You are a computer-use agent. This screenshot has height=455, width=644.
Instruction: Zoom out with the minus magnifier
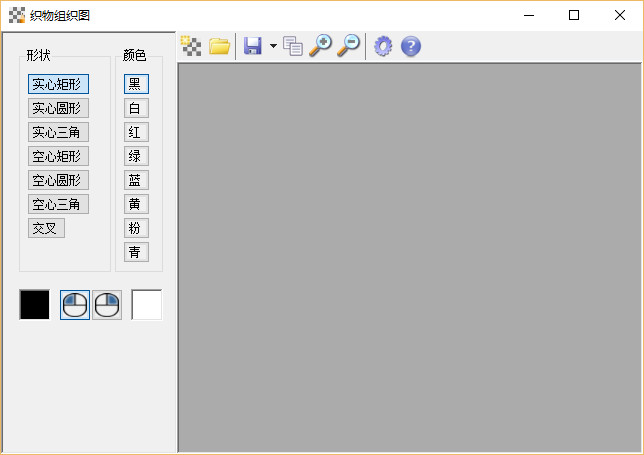[x=348, y=46]
